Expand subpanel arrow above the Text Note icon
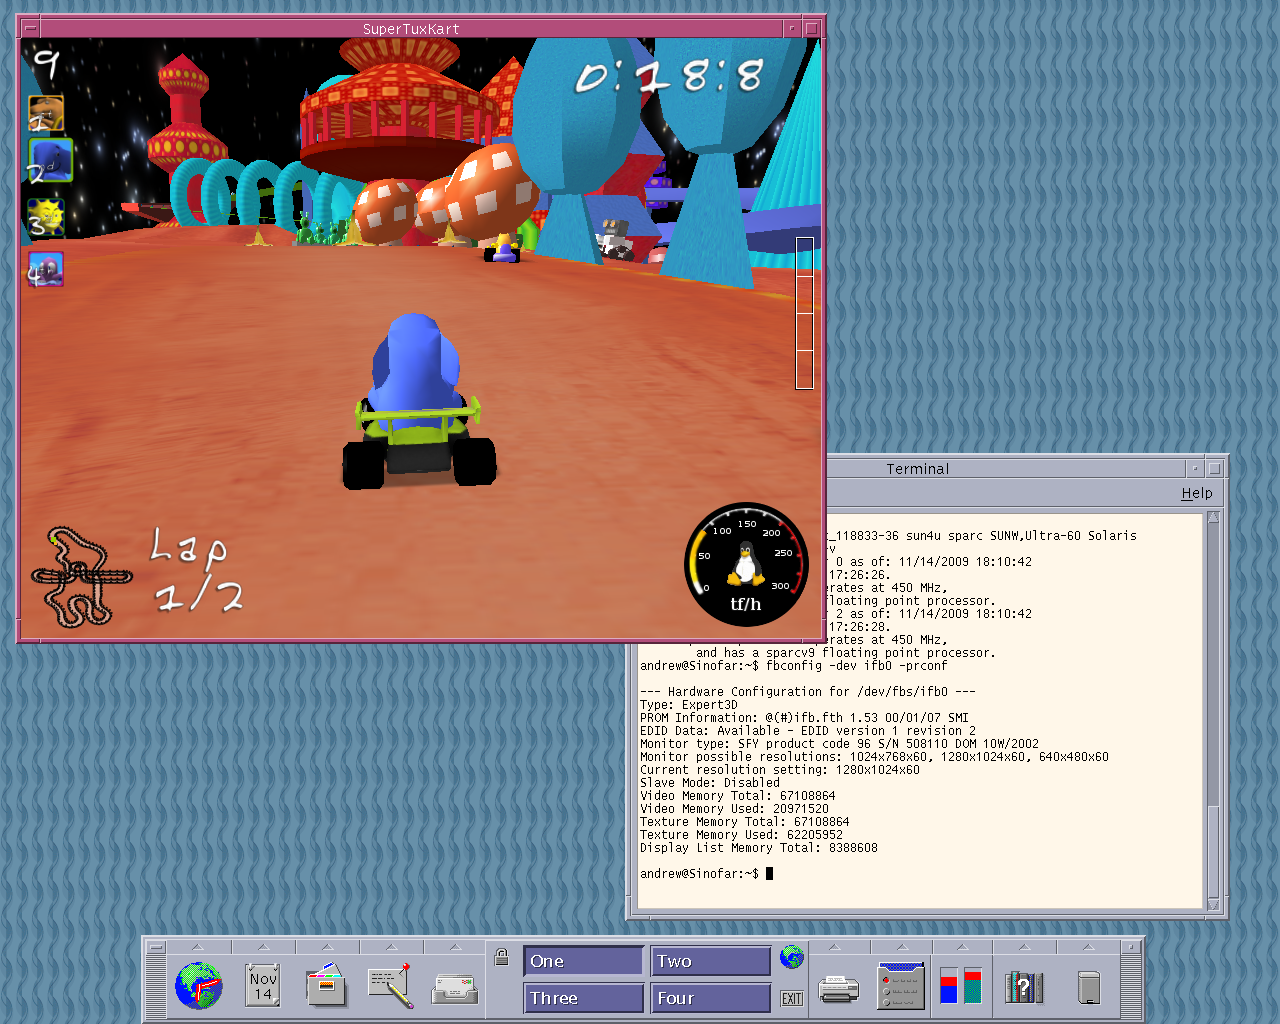 [391, 947]
